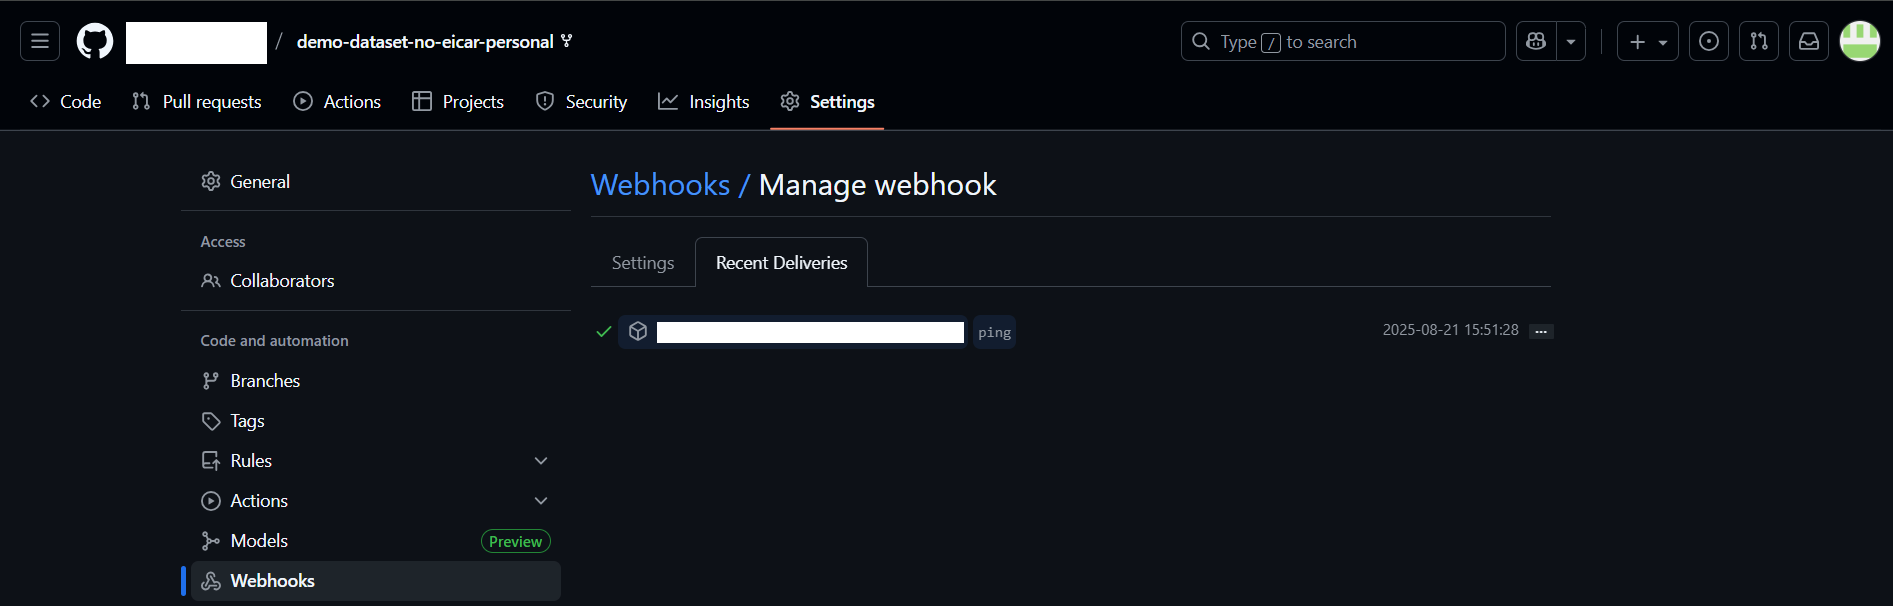
Task: Click the play icon beside sidebar Actions
Action: point(211,501)
